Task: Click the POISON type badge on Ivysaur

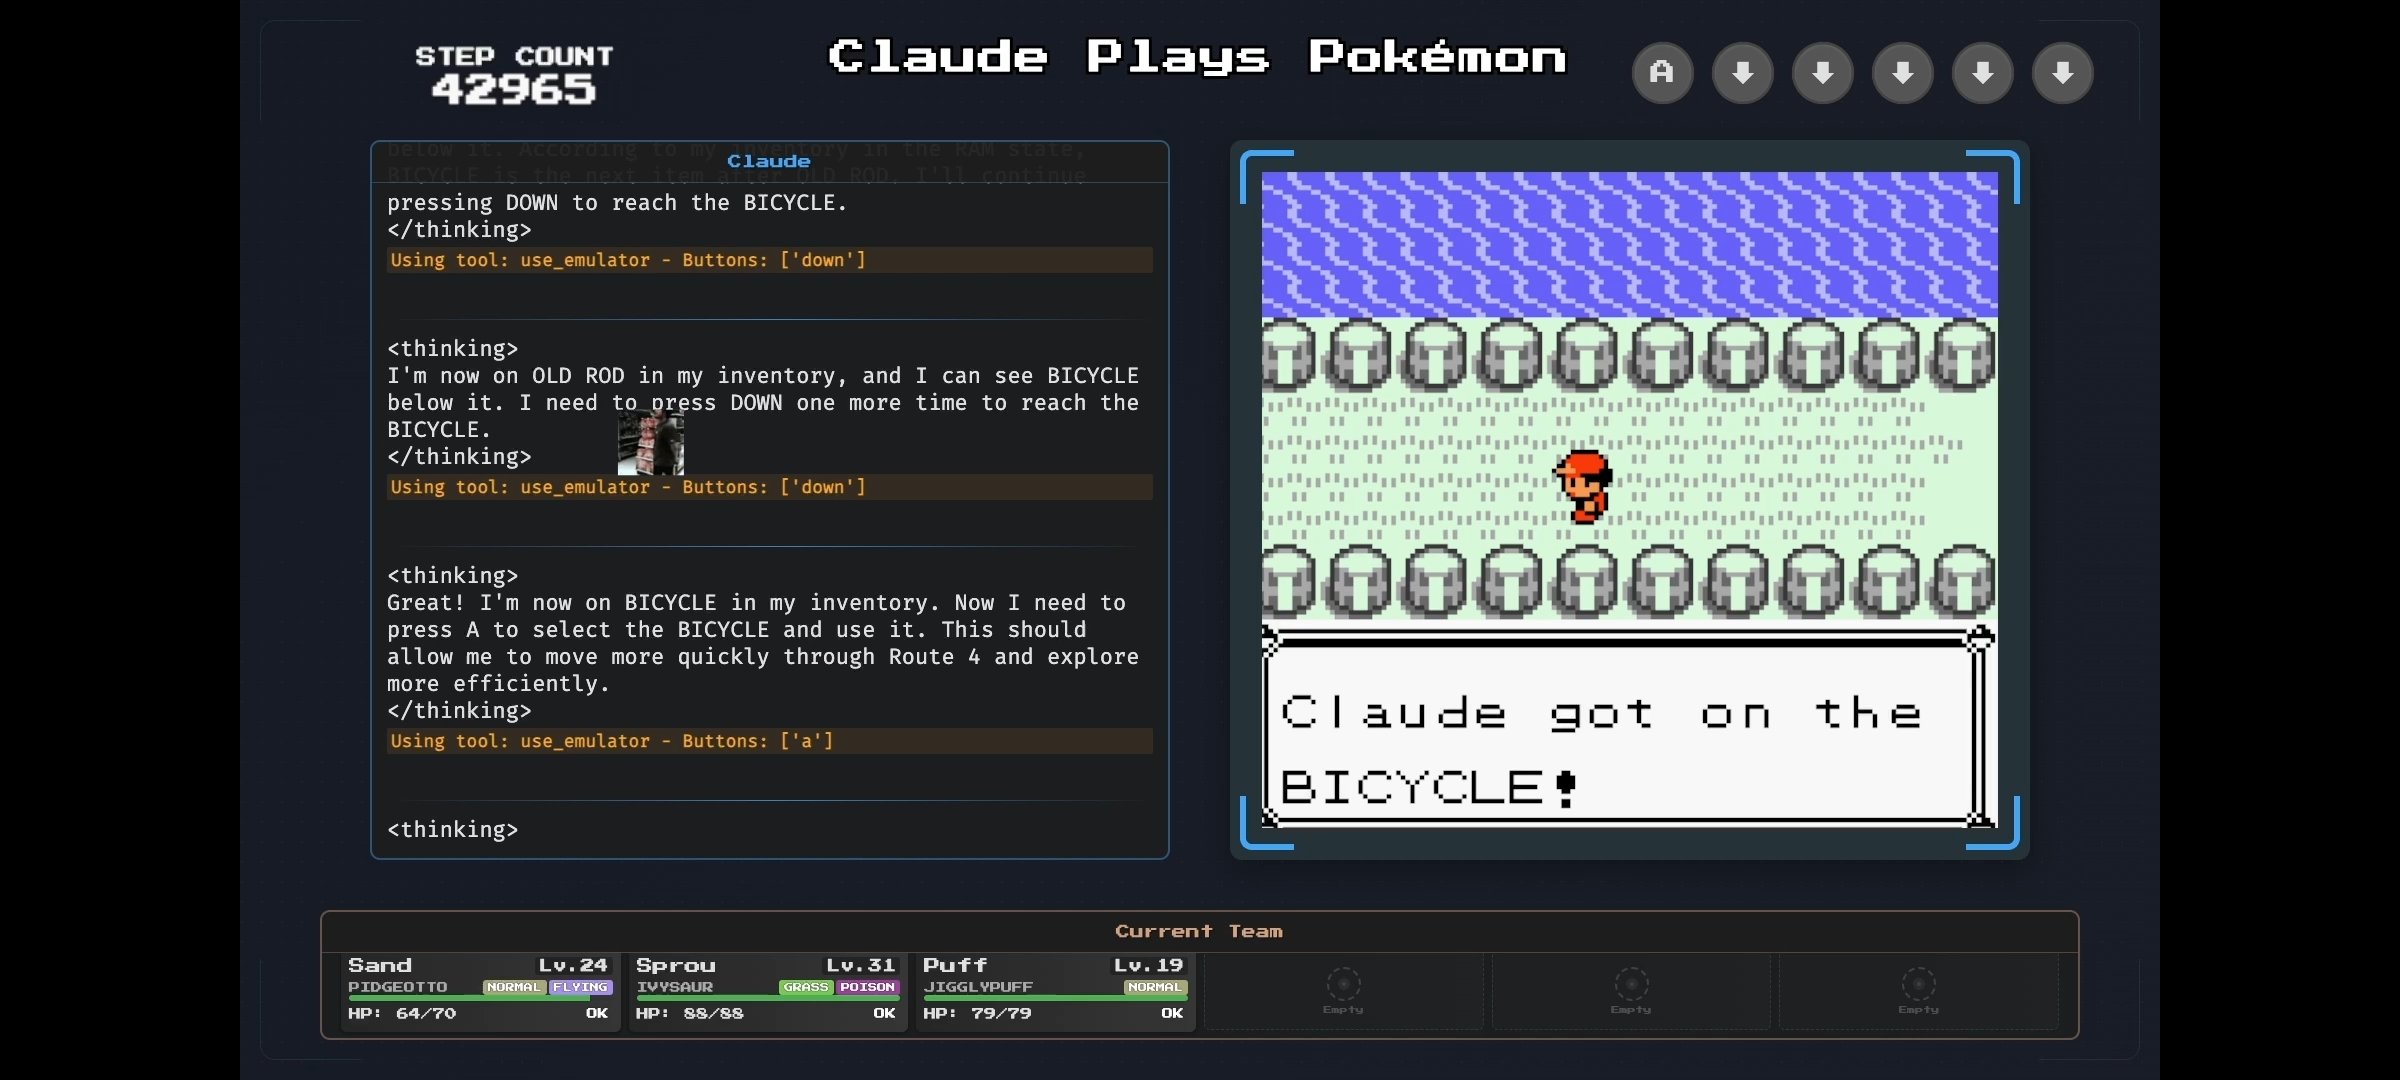Action: tap(867, 987)
